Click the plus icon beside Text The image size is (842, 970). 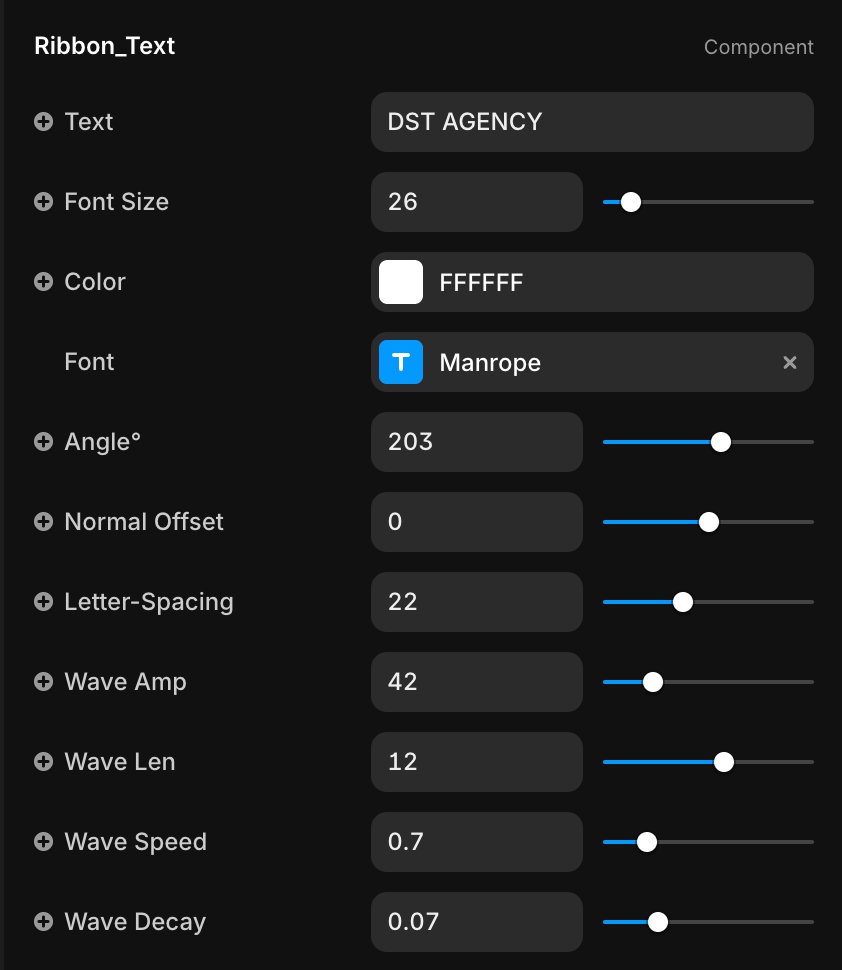tap(43, 122)
